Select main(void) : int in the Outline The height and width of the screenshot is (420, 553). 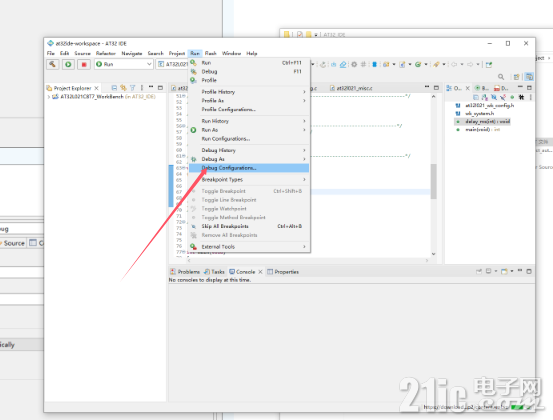point(482,129)
